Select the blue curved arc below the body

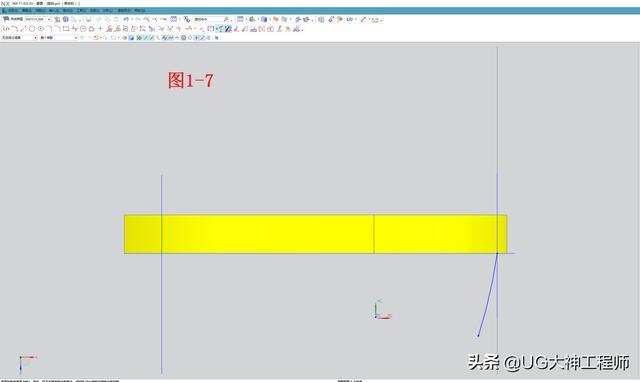[488, 295]
